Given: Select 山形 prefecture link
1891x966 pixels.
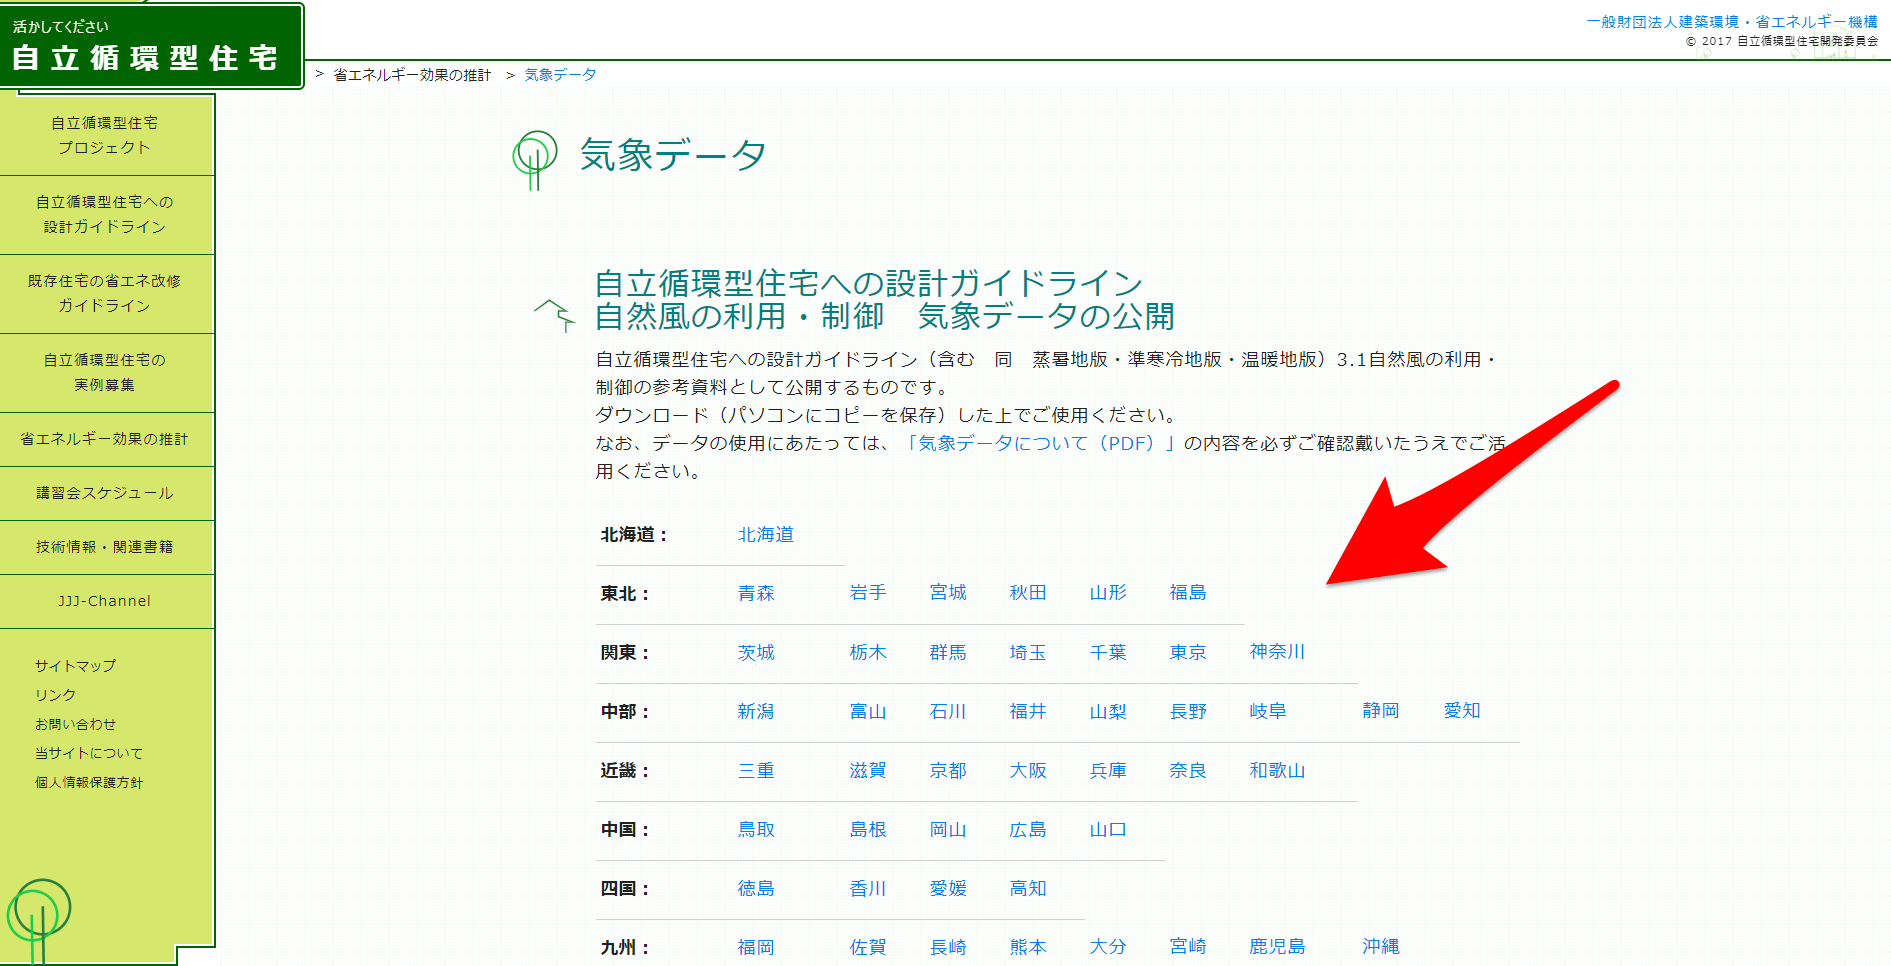Looking at the screenshot, I should pos(1108,593).
